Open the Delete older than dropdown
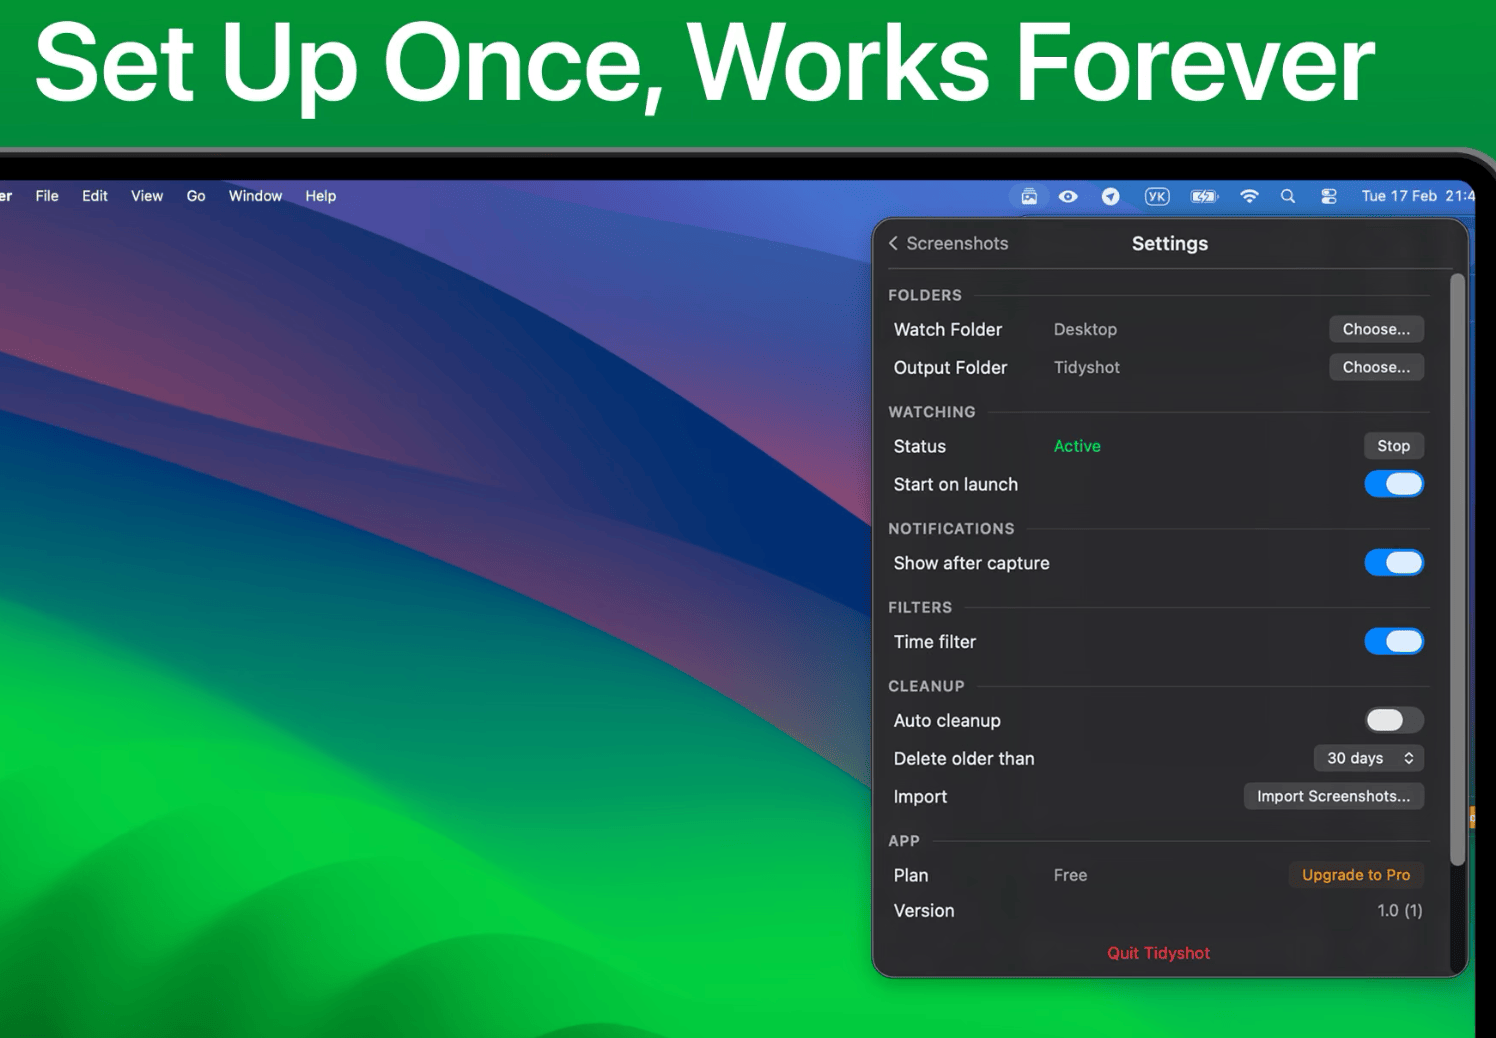The height and width of the screenshot is (1038, 1496). click(x=1368, y=758)
